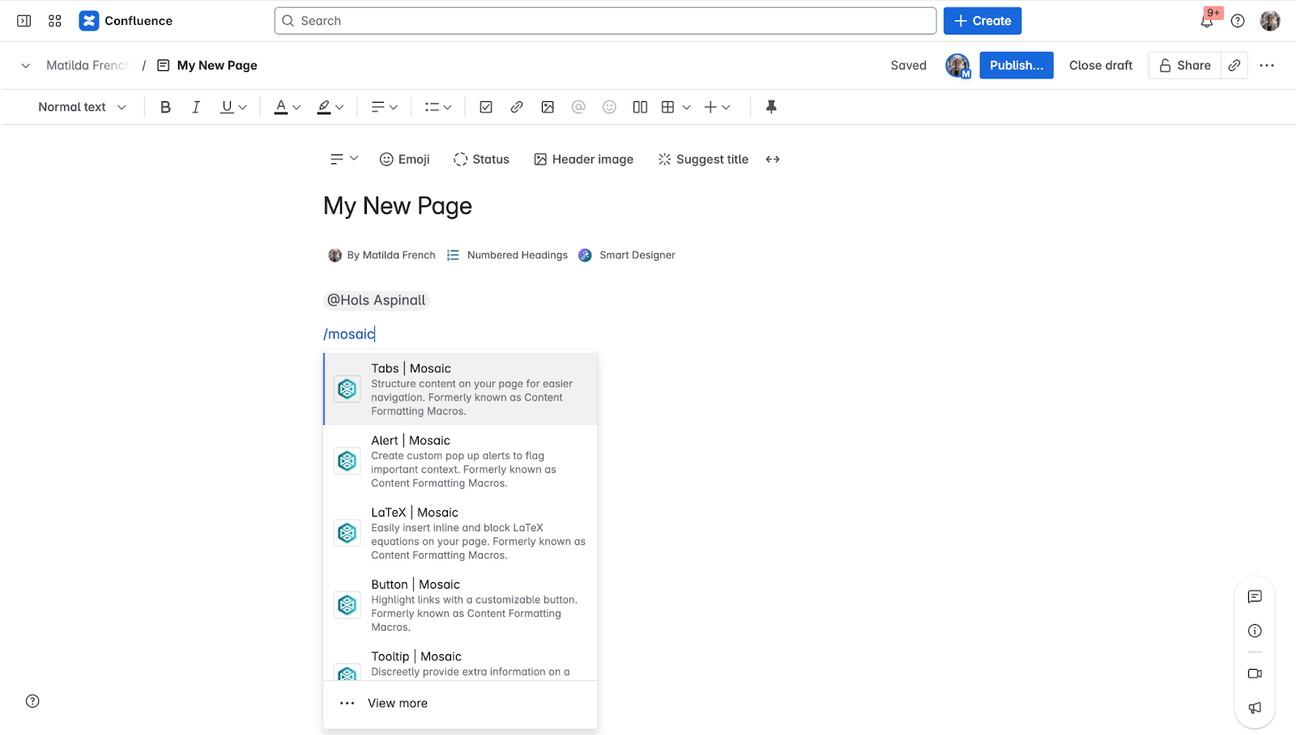The width and height of the screenshot is (1296, 735).
Task: Select the Alert Mosaic macro
Action: coord(460,460)
